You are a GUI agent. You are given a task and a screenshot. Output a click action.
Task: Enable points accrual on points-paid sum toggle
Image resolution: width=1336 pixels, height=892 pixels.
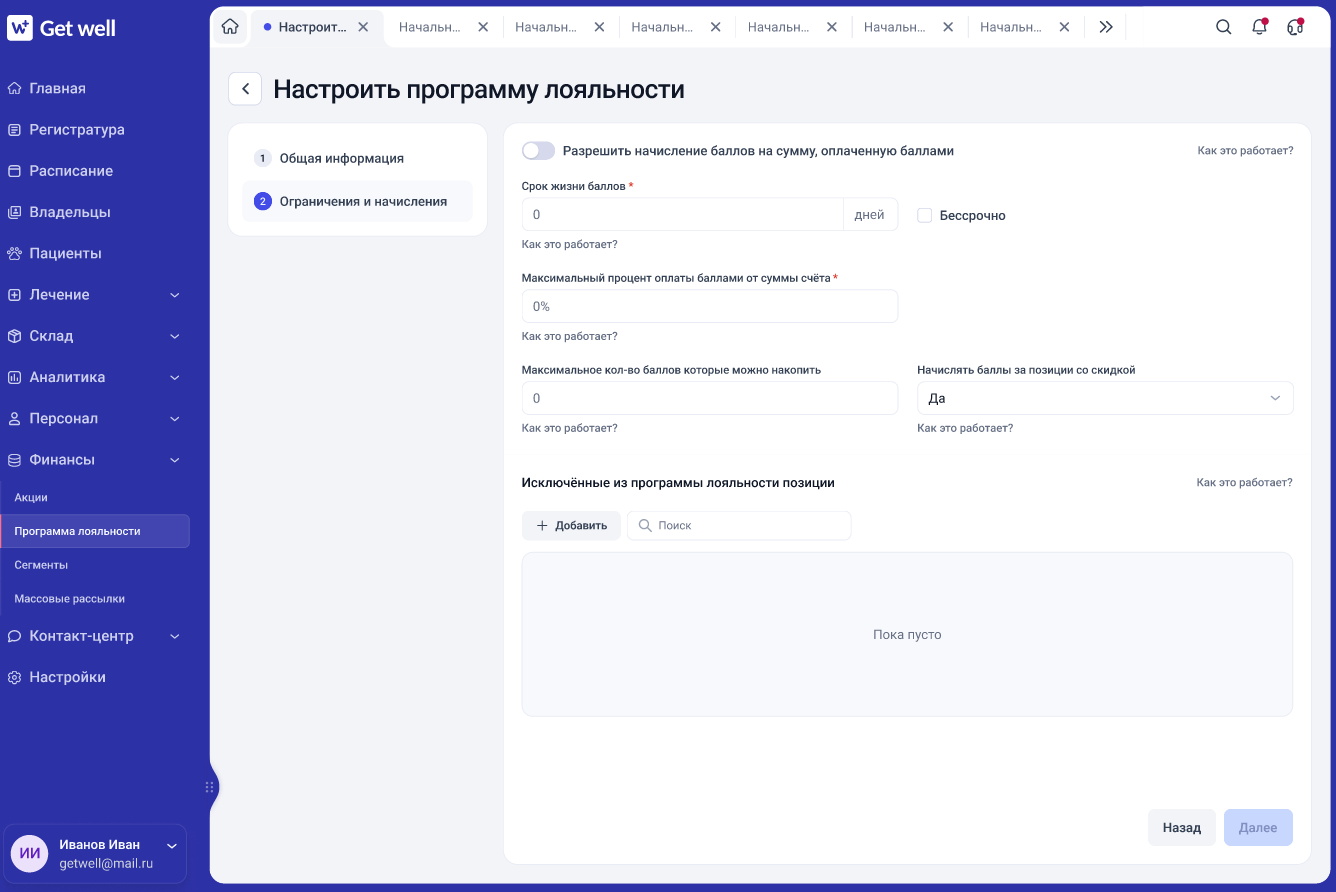pos(538,151)
